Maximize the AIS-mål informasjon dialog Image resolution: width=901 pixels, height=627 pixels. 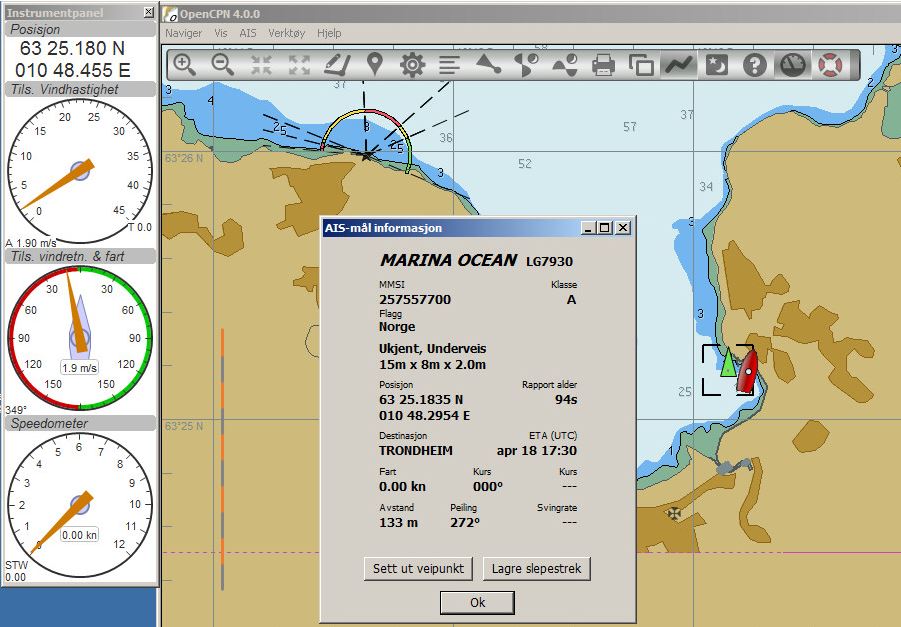(x=604, y=228)
